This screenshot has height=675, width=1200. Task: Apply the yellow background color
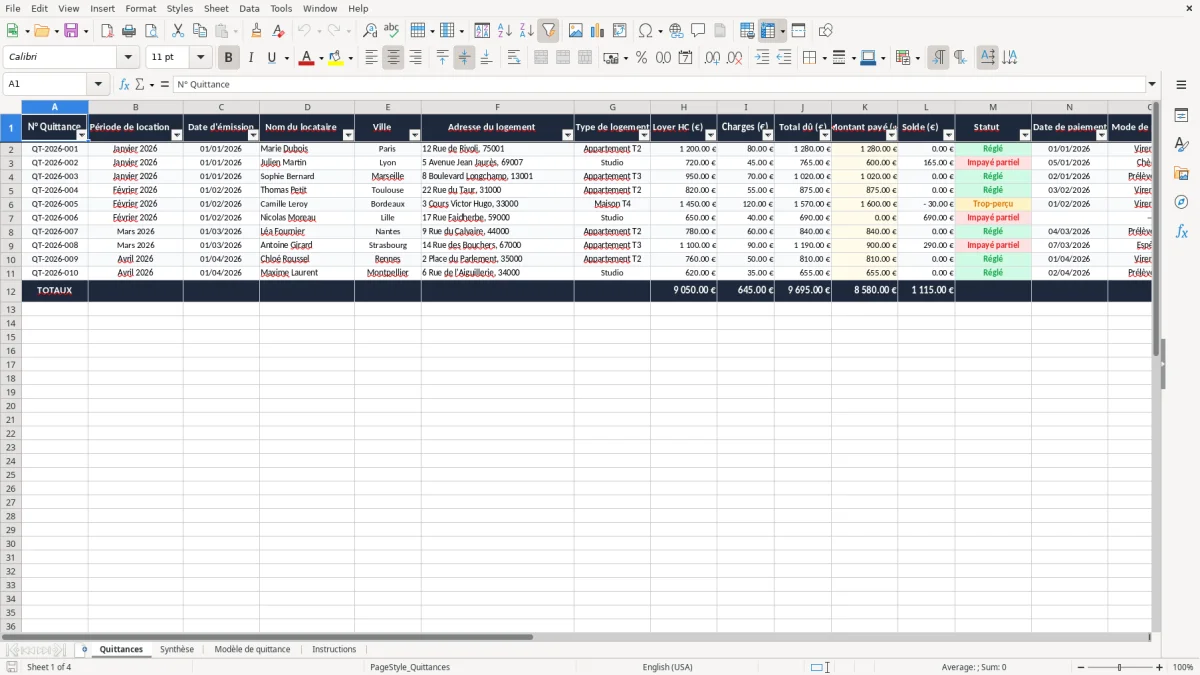[x=336, y=58]
